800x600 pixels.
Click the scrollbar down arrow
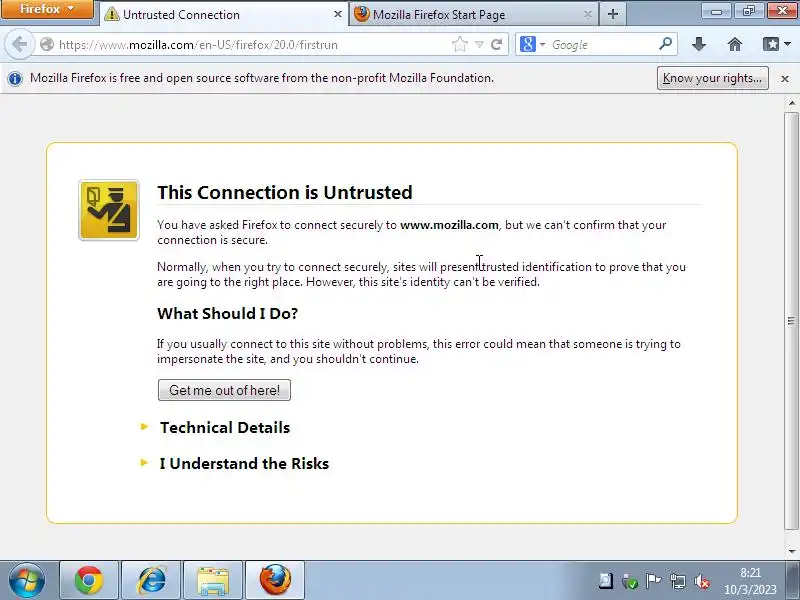click(791, 552)
